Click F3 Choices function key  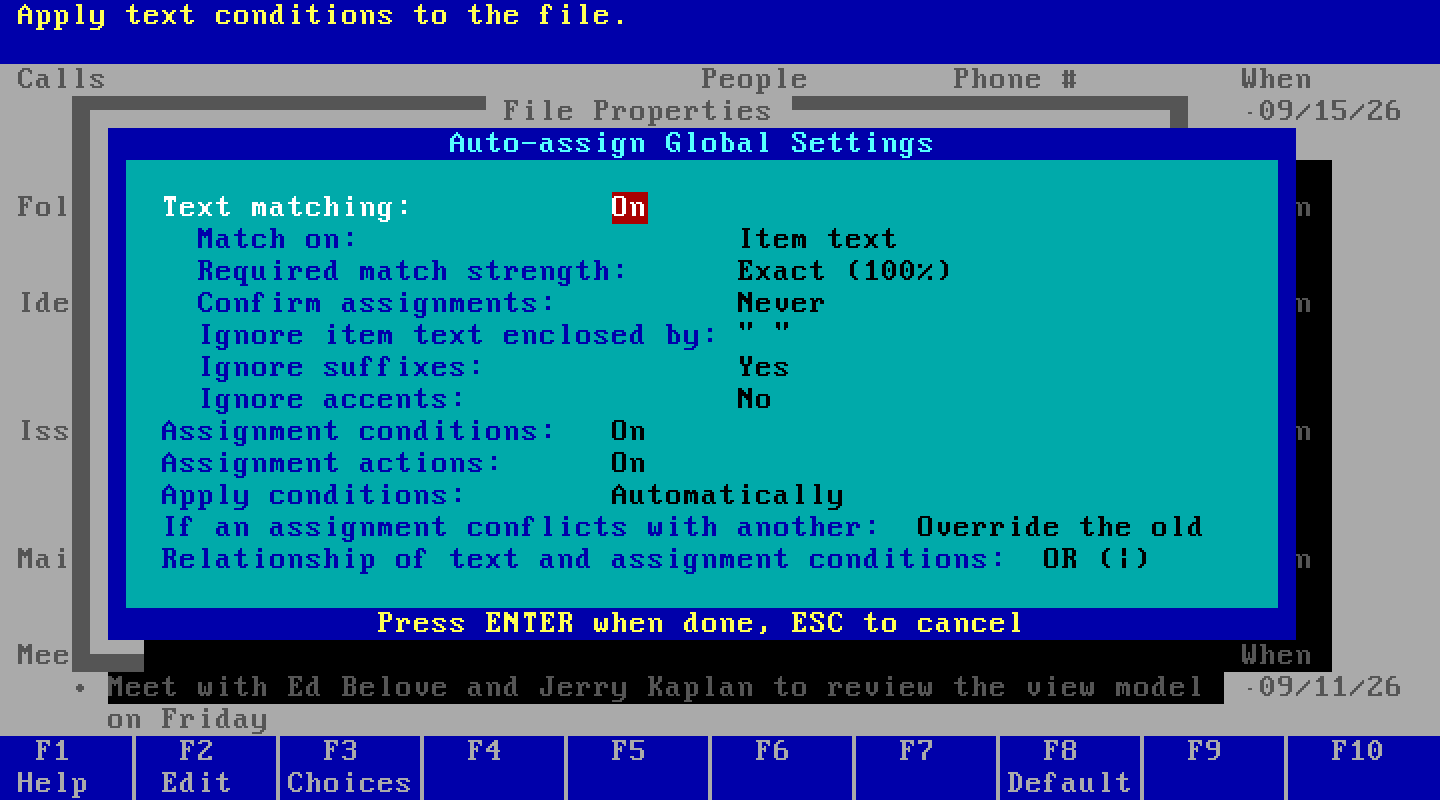coord(349,767)
